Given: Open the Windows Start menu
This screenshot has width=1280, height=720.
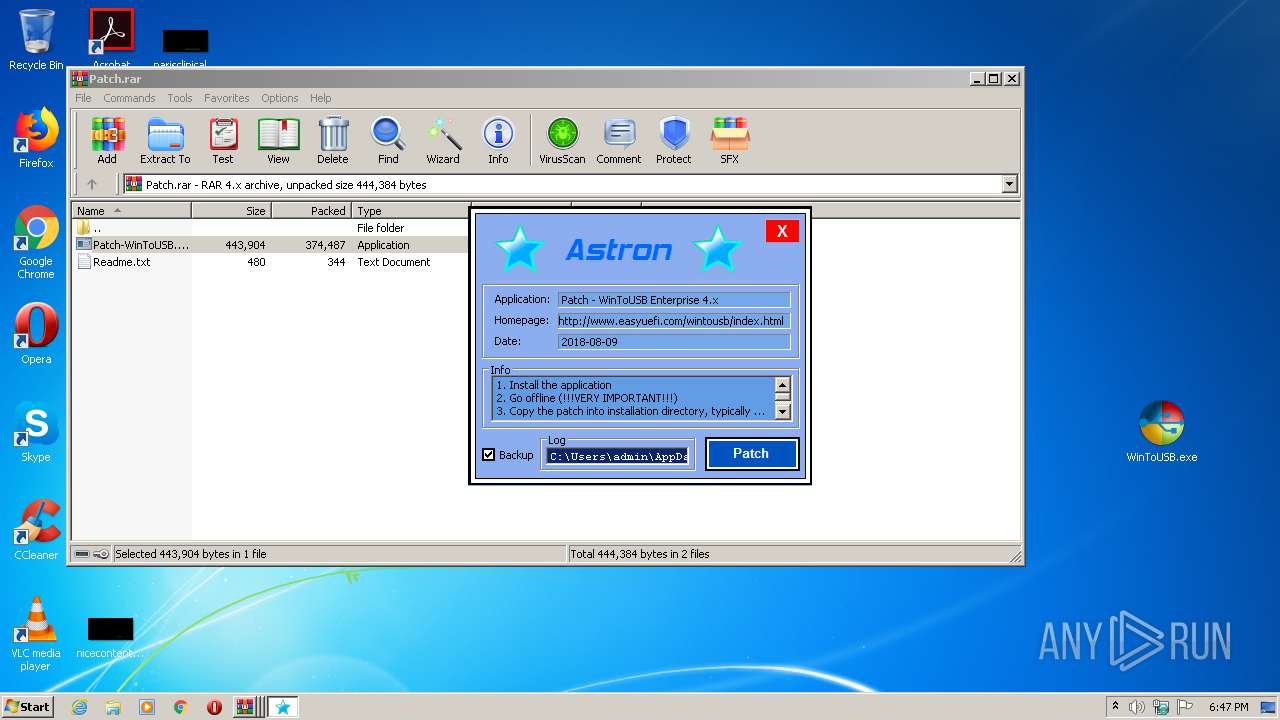Looking at the screenshot, I should (x=27, y=706).
